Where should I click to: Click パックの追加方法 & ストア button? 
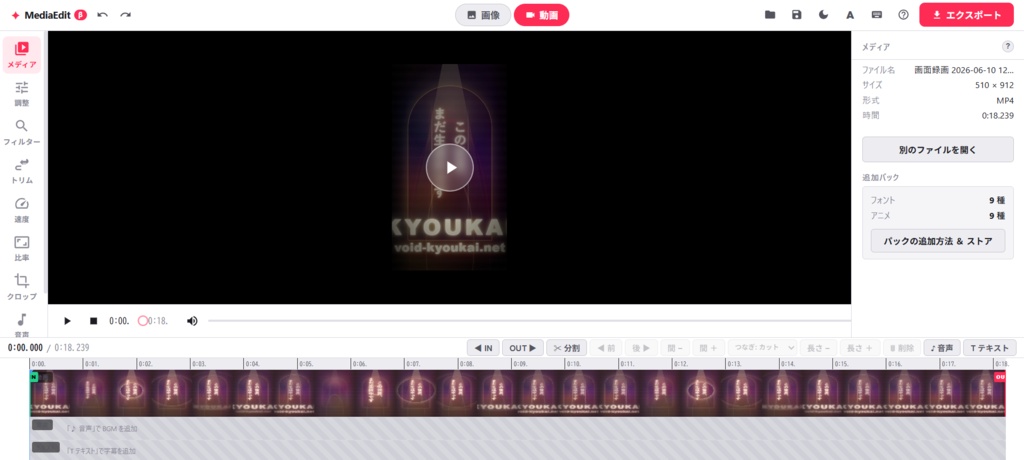pos(938,241)
